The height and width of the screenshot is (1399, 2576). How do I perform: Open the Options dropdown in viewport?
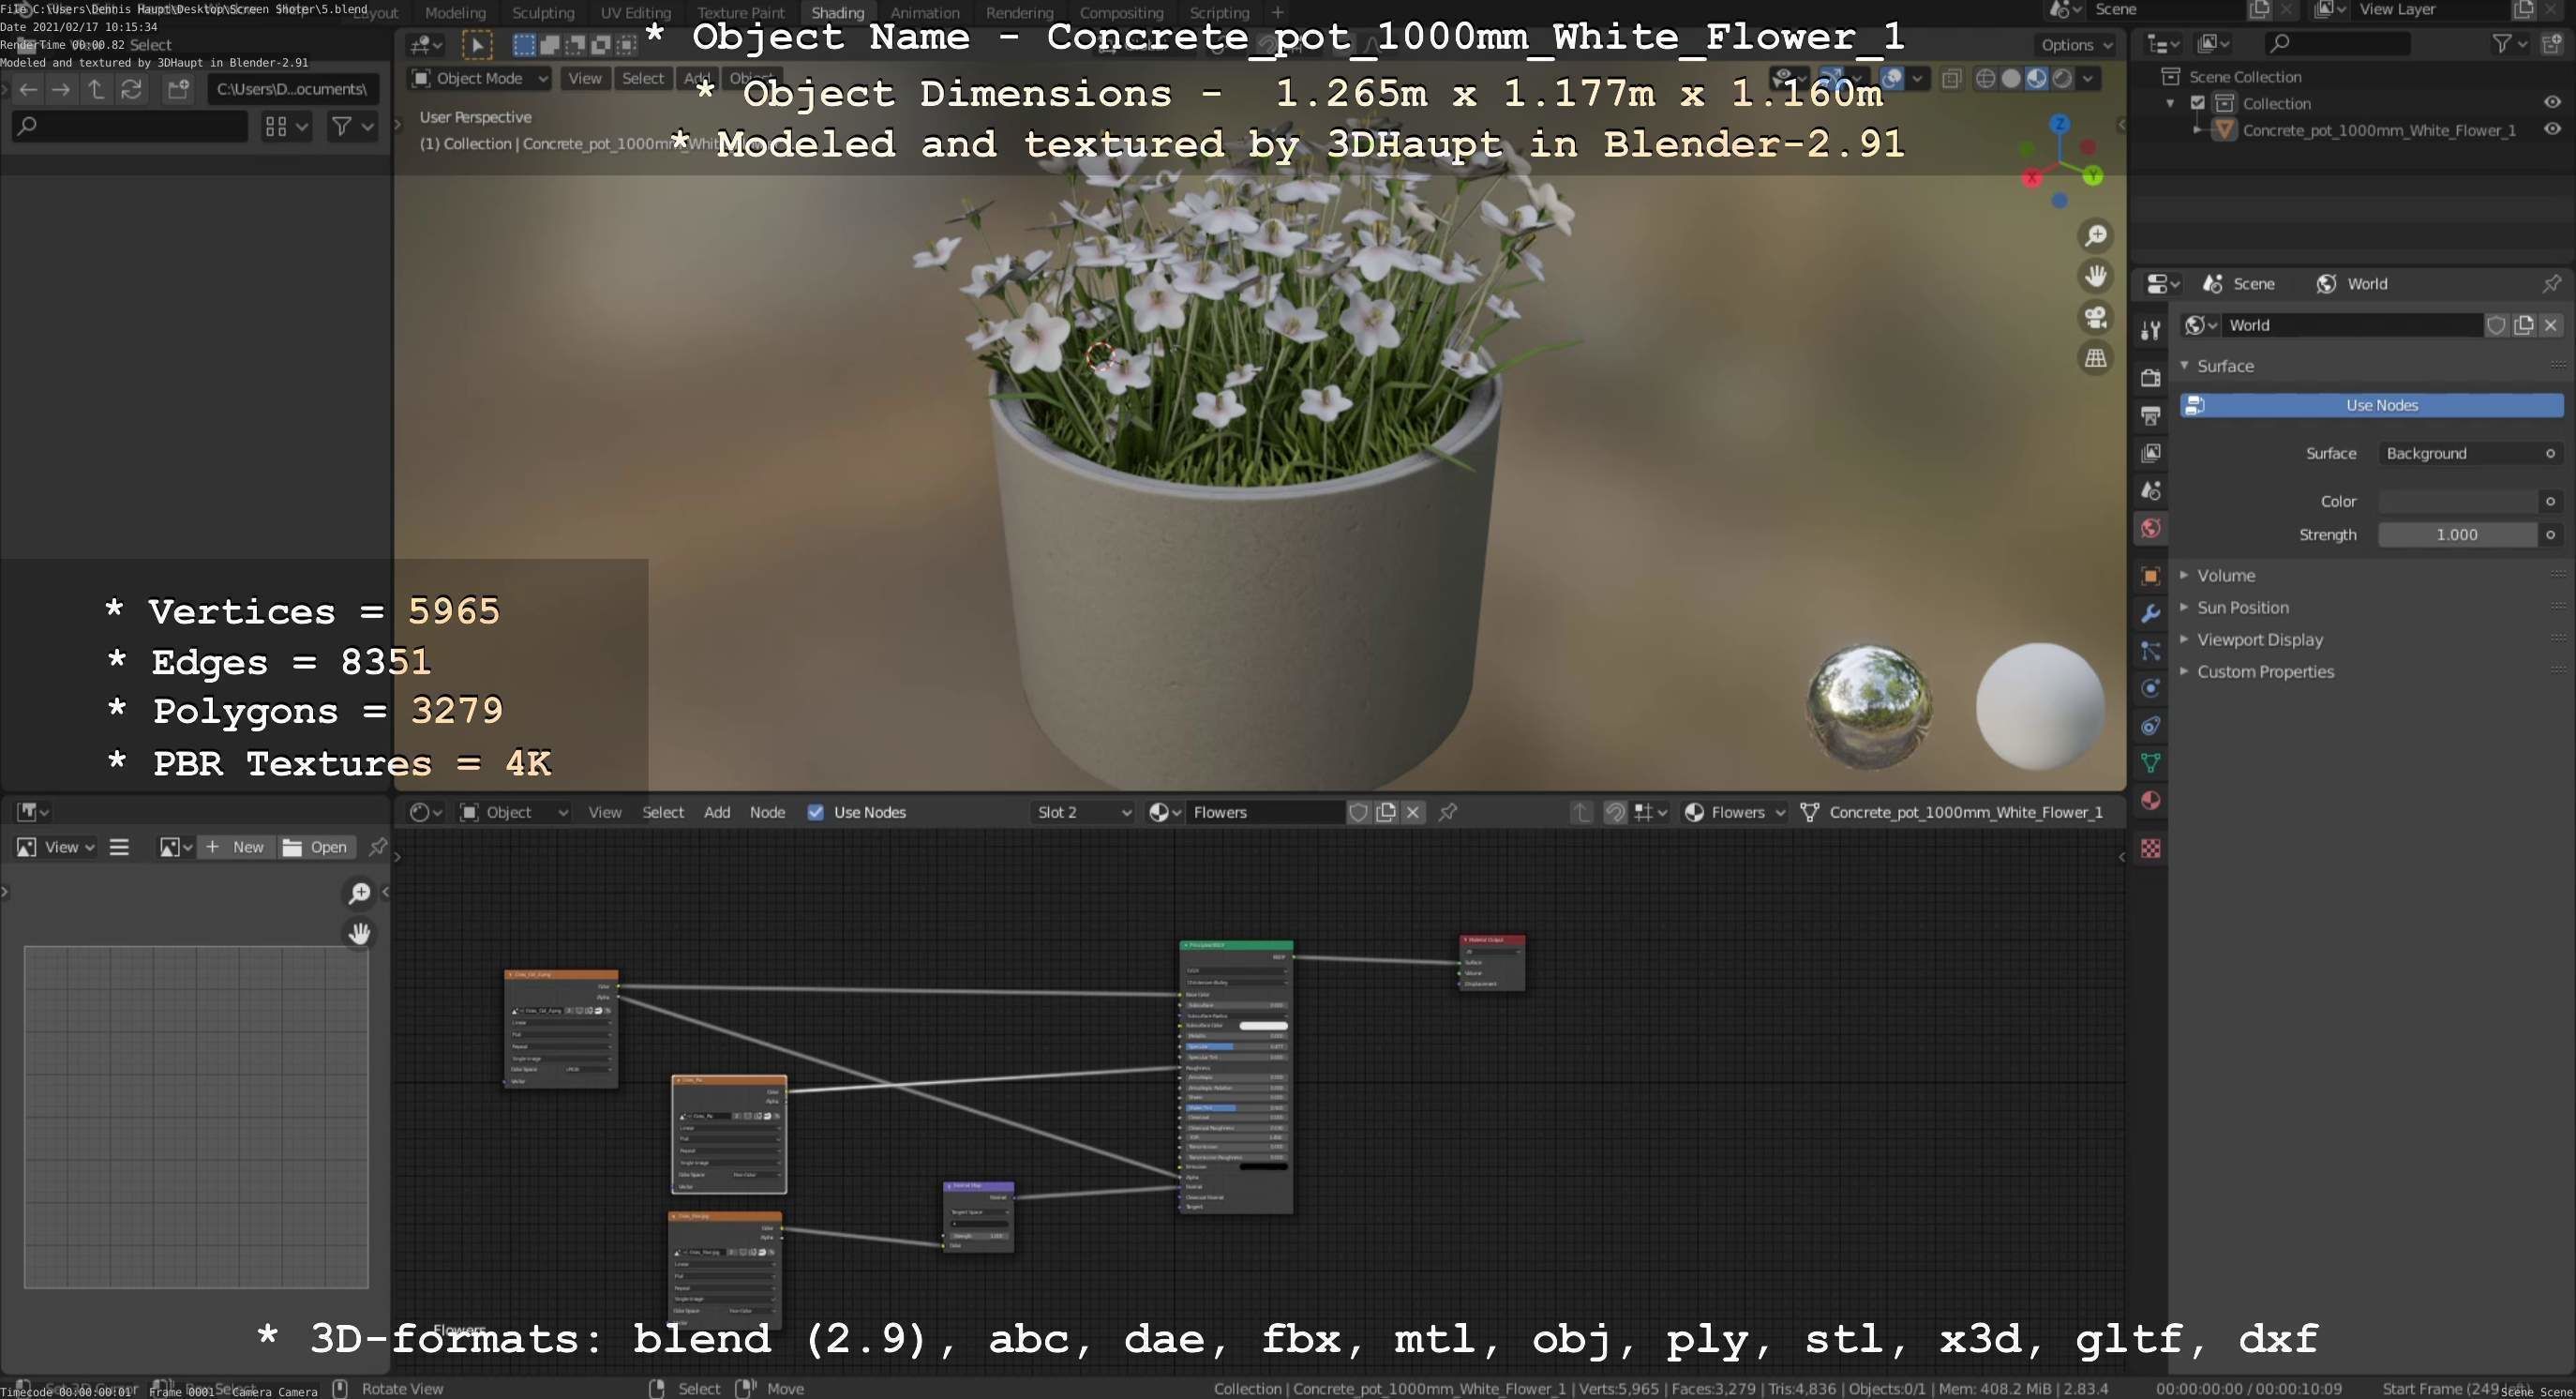2076,45
